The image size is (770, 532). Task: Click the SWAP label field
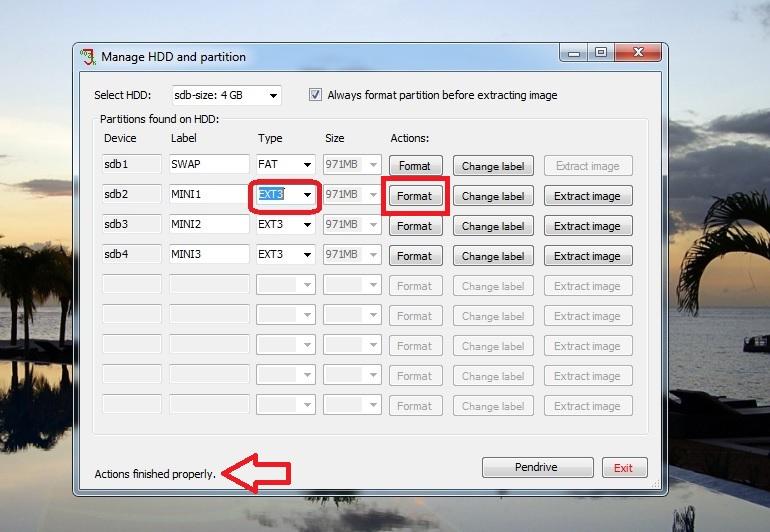pos(209,164)
